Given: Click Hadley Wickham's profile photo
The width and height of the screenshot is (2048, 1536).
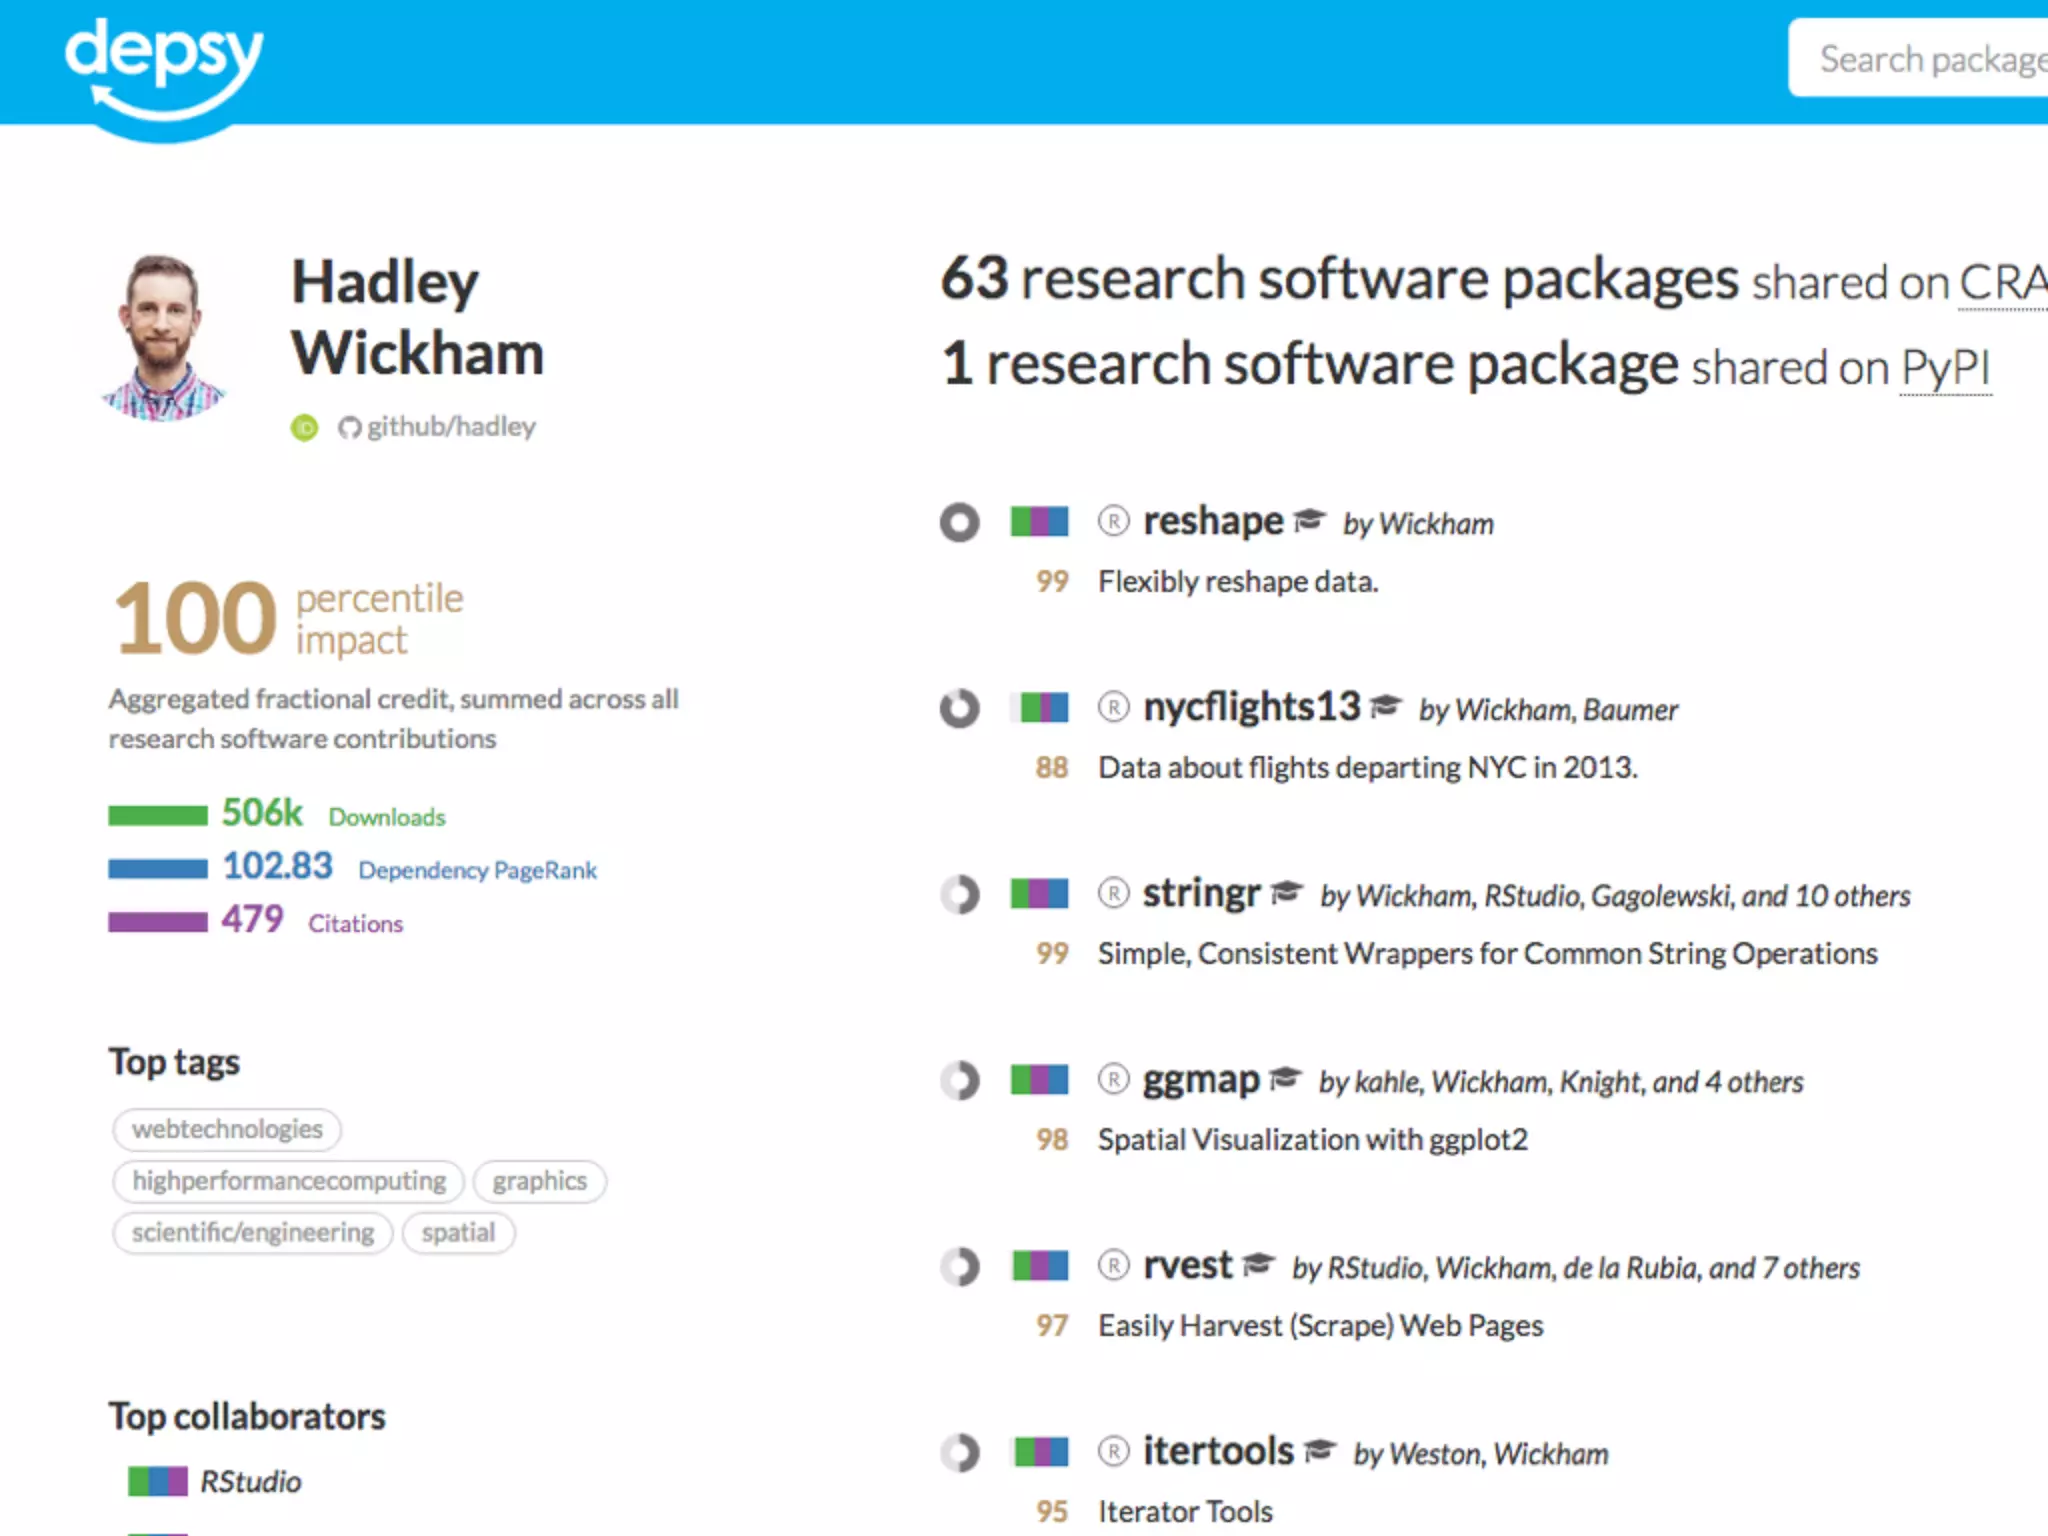Looking at the screenshot, I should tap(163, 337).
